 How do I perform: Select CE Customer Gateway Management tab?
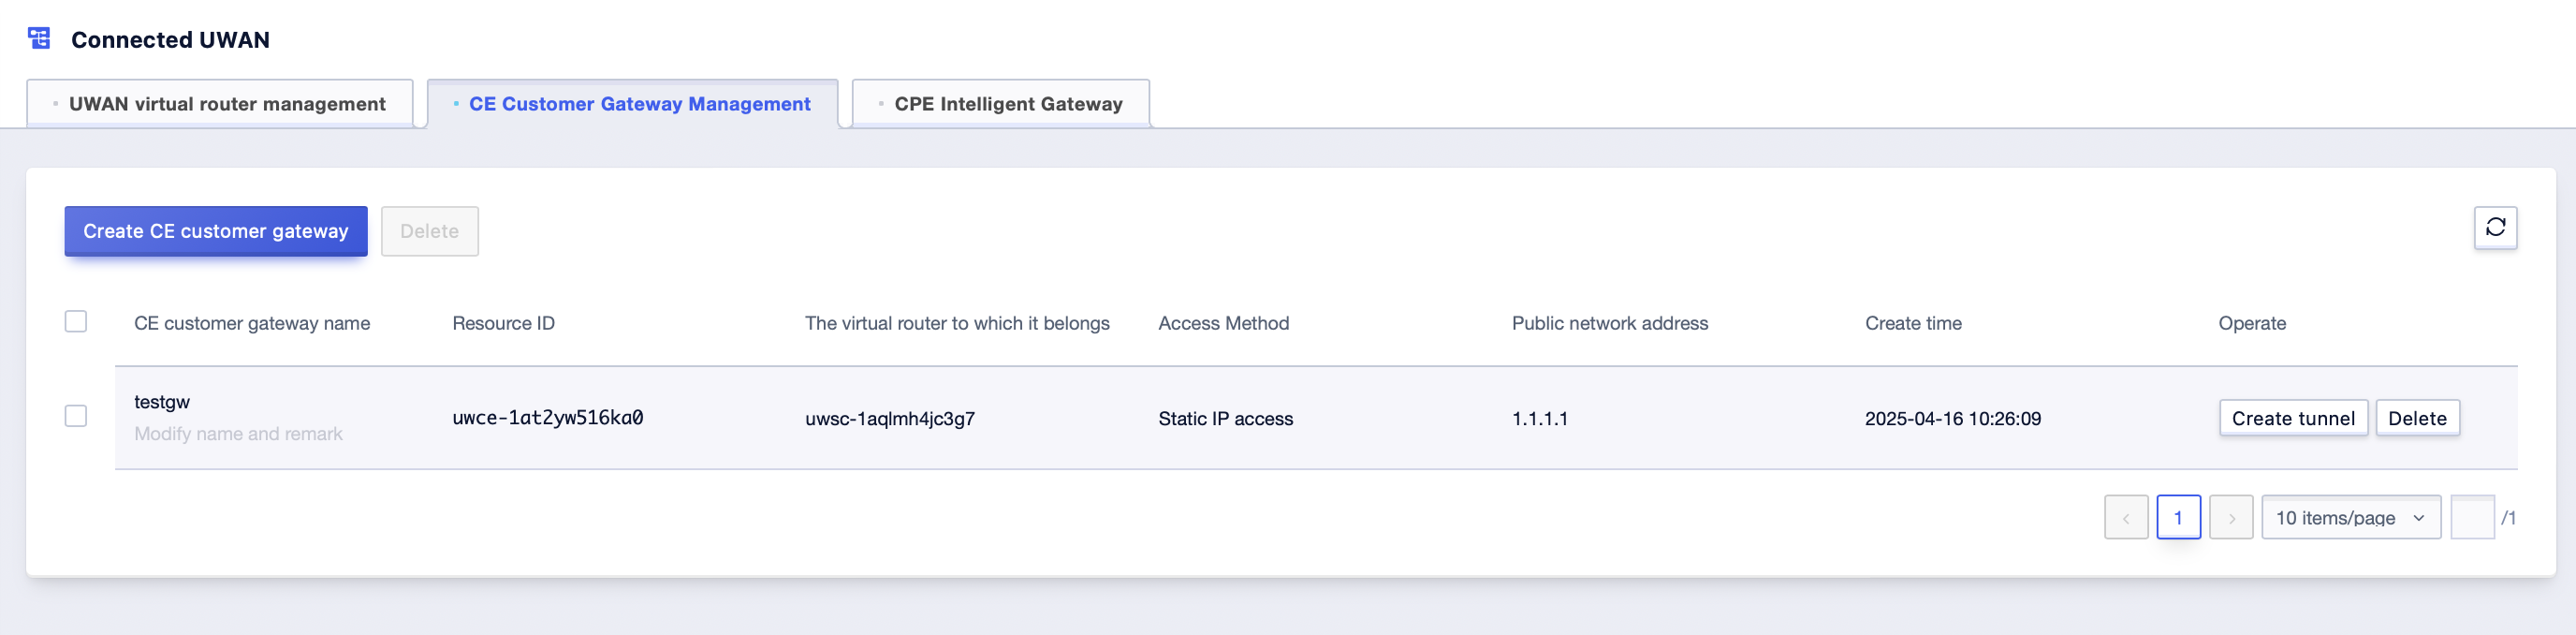[x=632, y=104]
